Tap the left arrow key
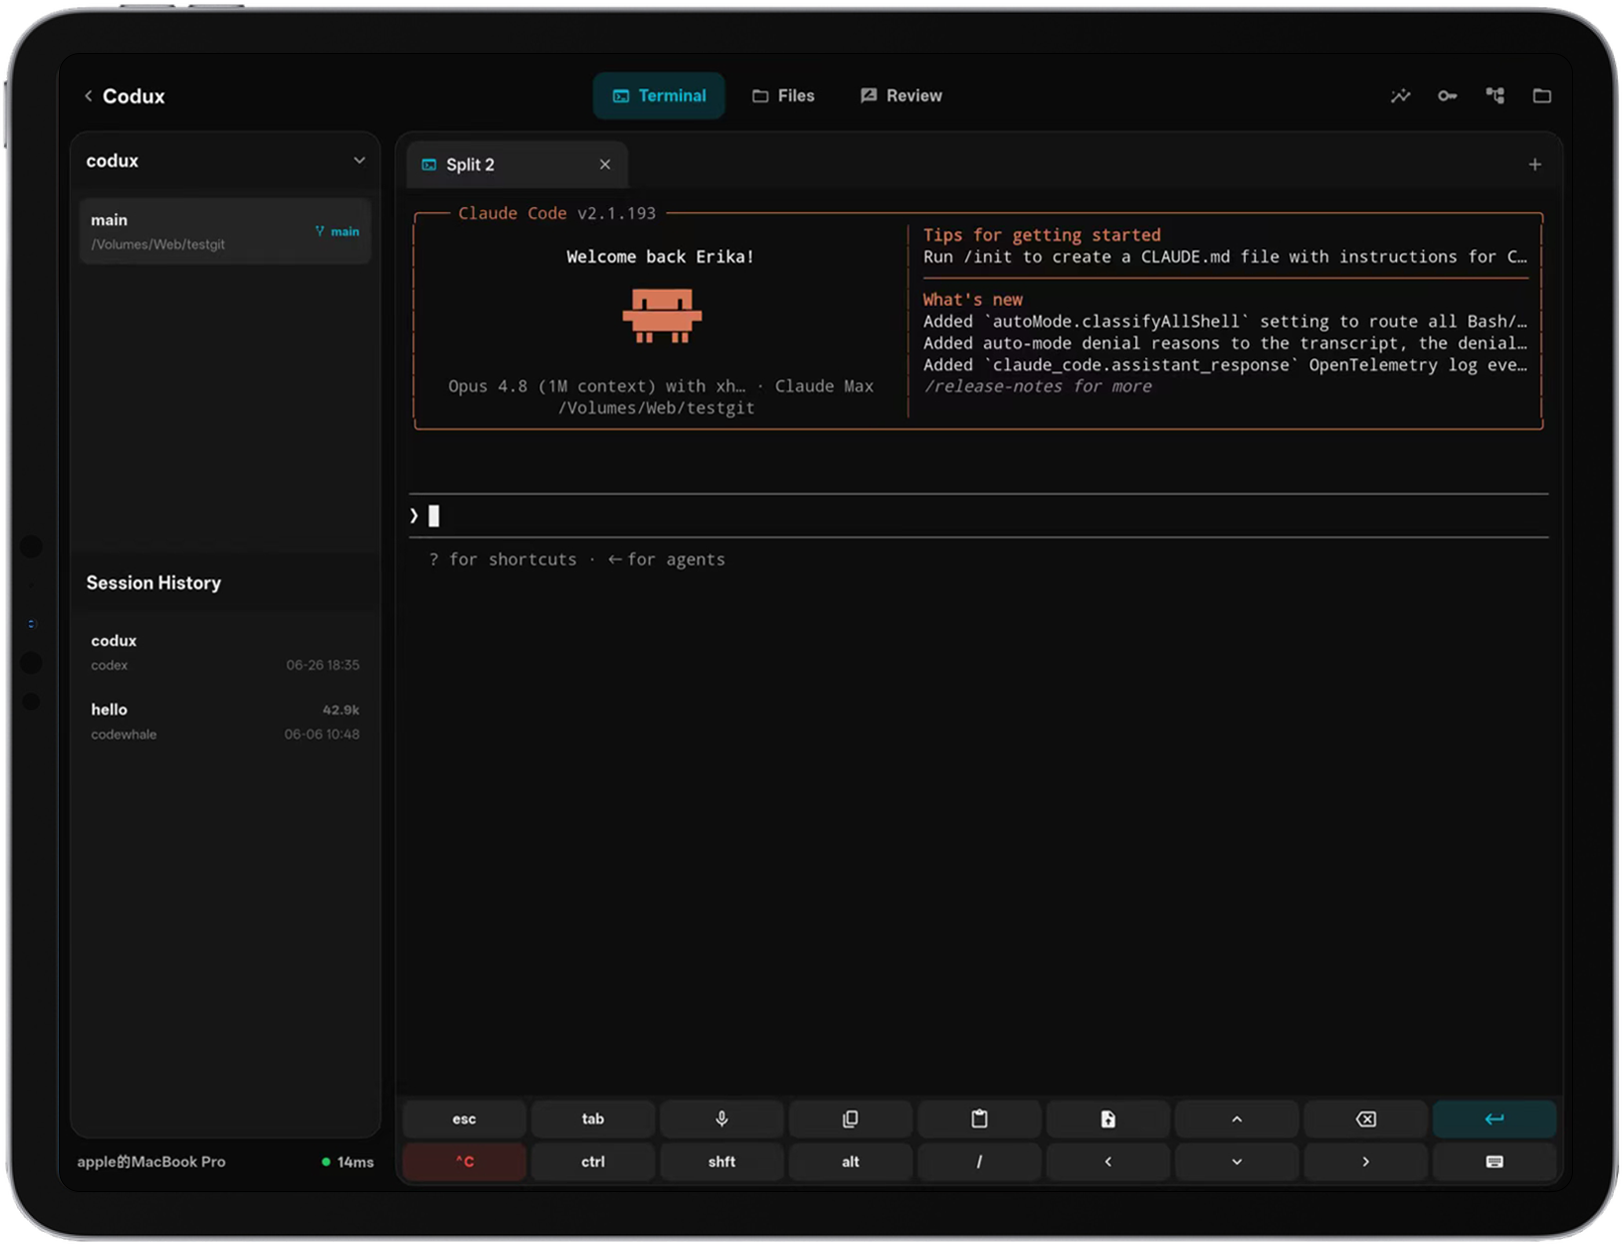1622x1245 pixels. coord(1108,1162)
